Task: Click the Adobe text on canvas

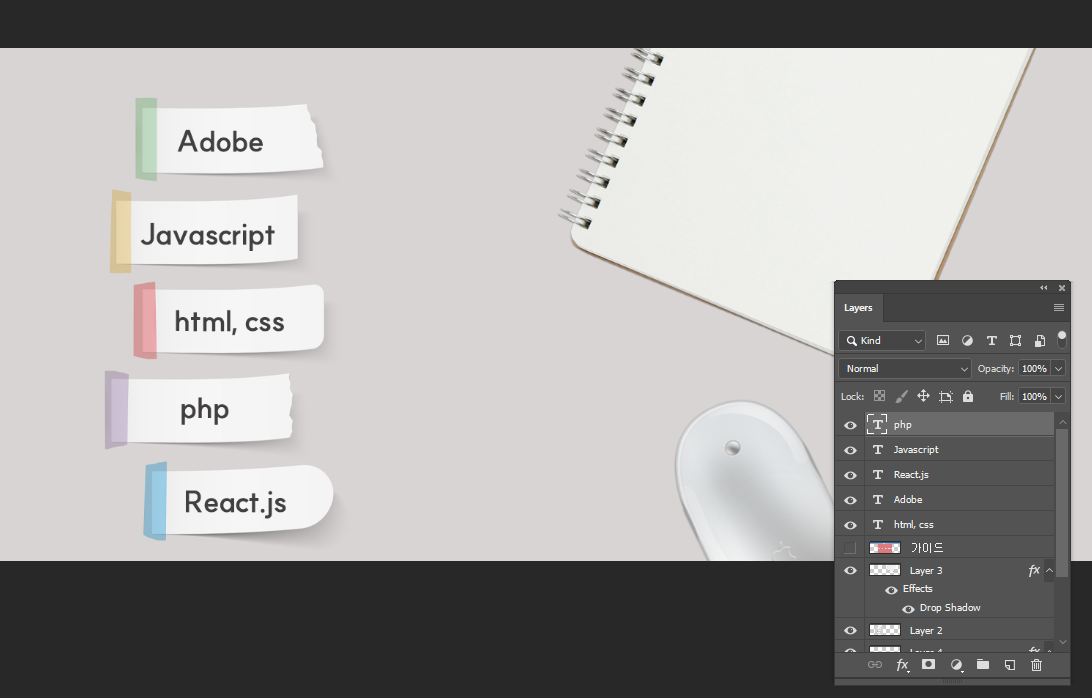Action: tap(220, 141)
